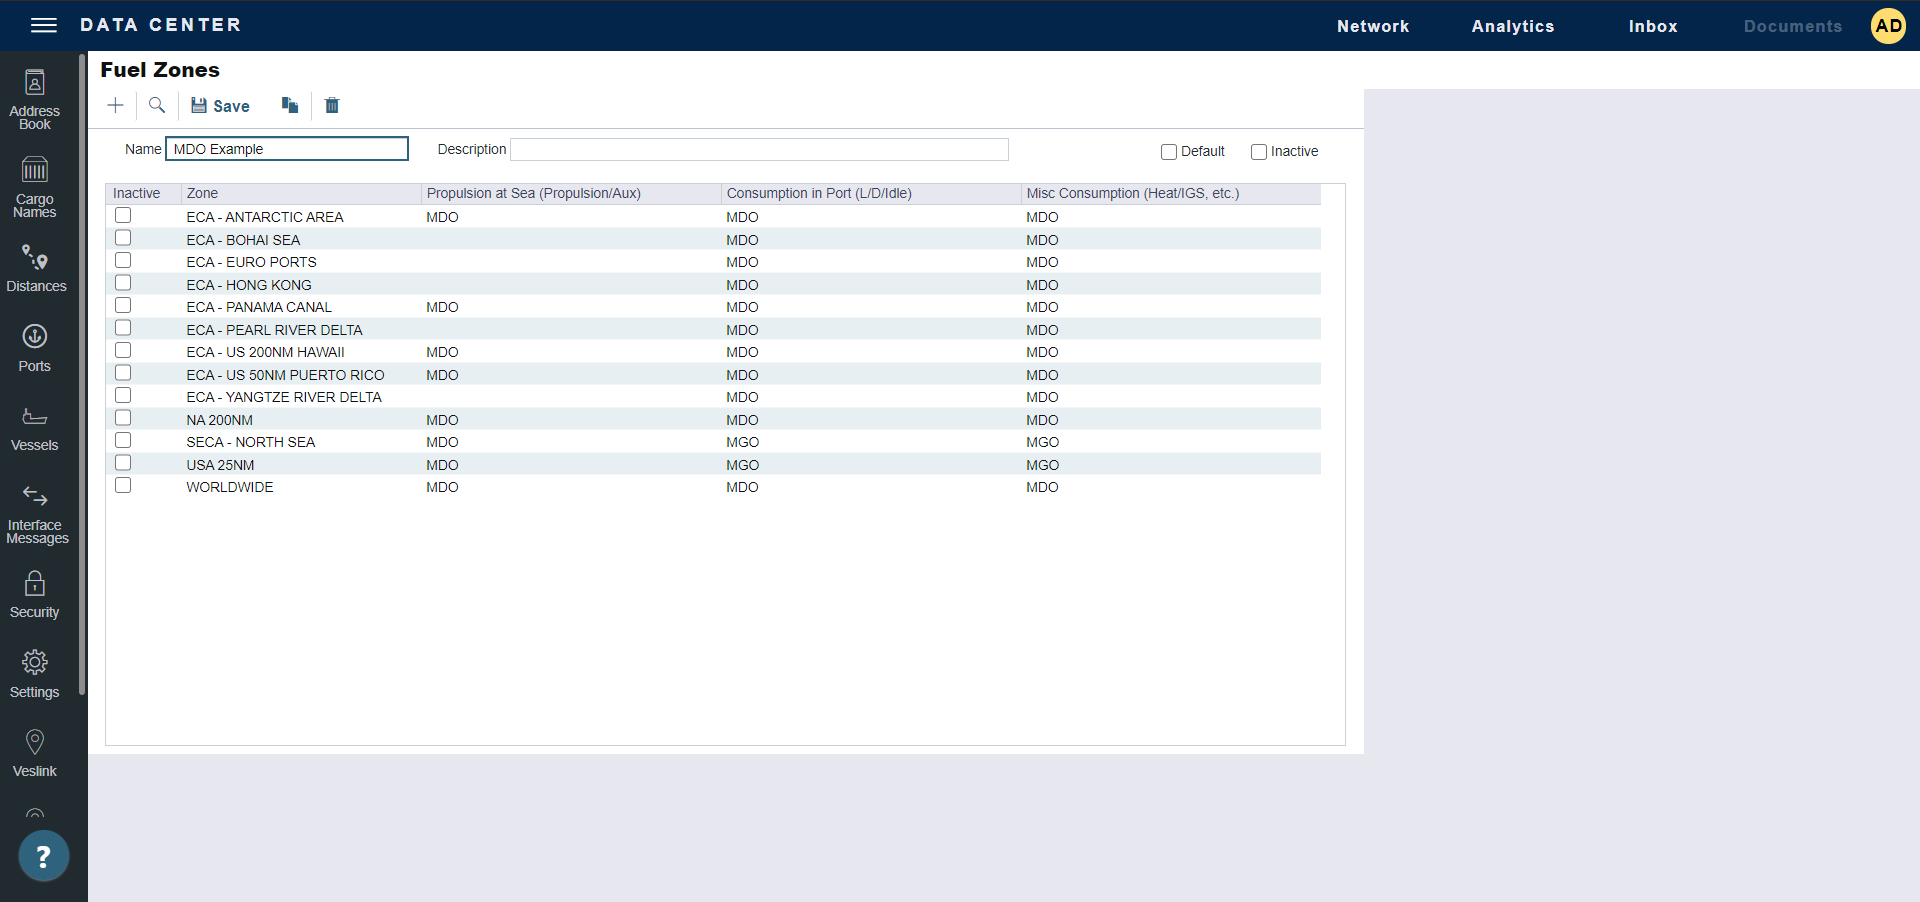Open the help question mark button
This screenshot has height=902, width=1920.
pyautogui.click(x=43, y=856)
